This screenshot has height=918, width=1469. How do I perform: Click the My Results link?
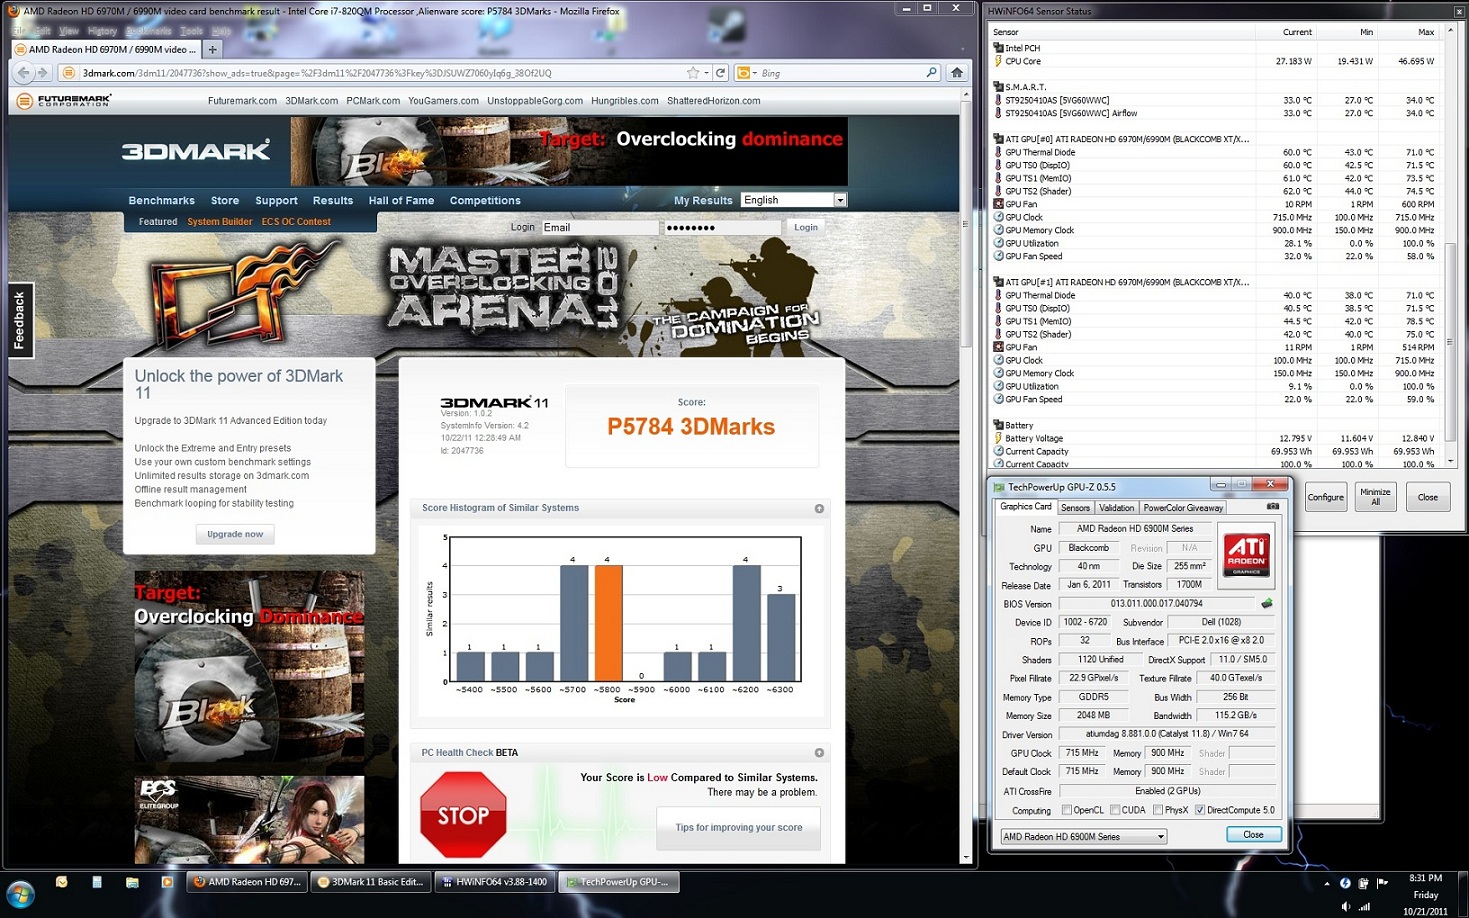[703, 201]
